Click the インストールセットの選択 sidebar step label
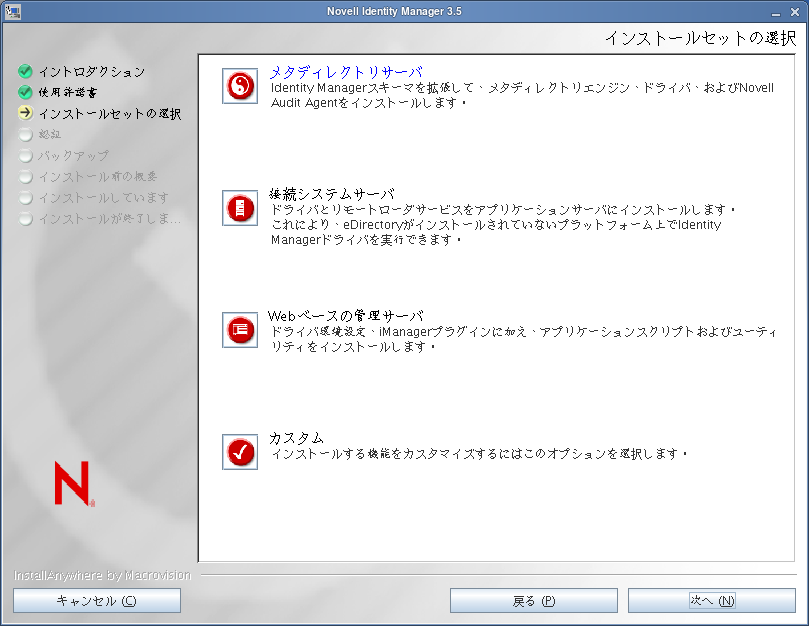 click(110, 114)
